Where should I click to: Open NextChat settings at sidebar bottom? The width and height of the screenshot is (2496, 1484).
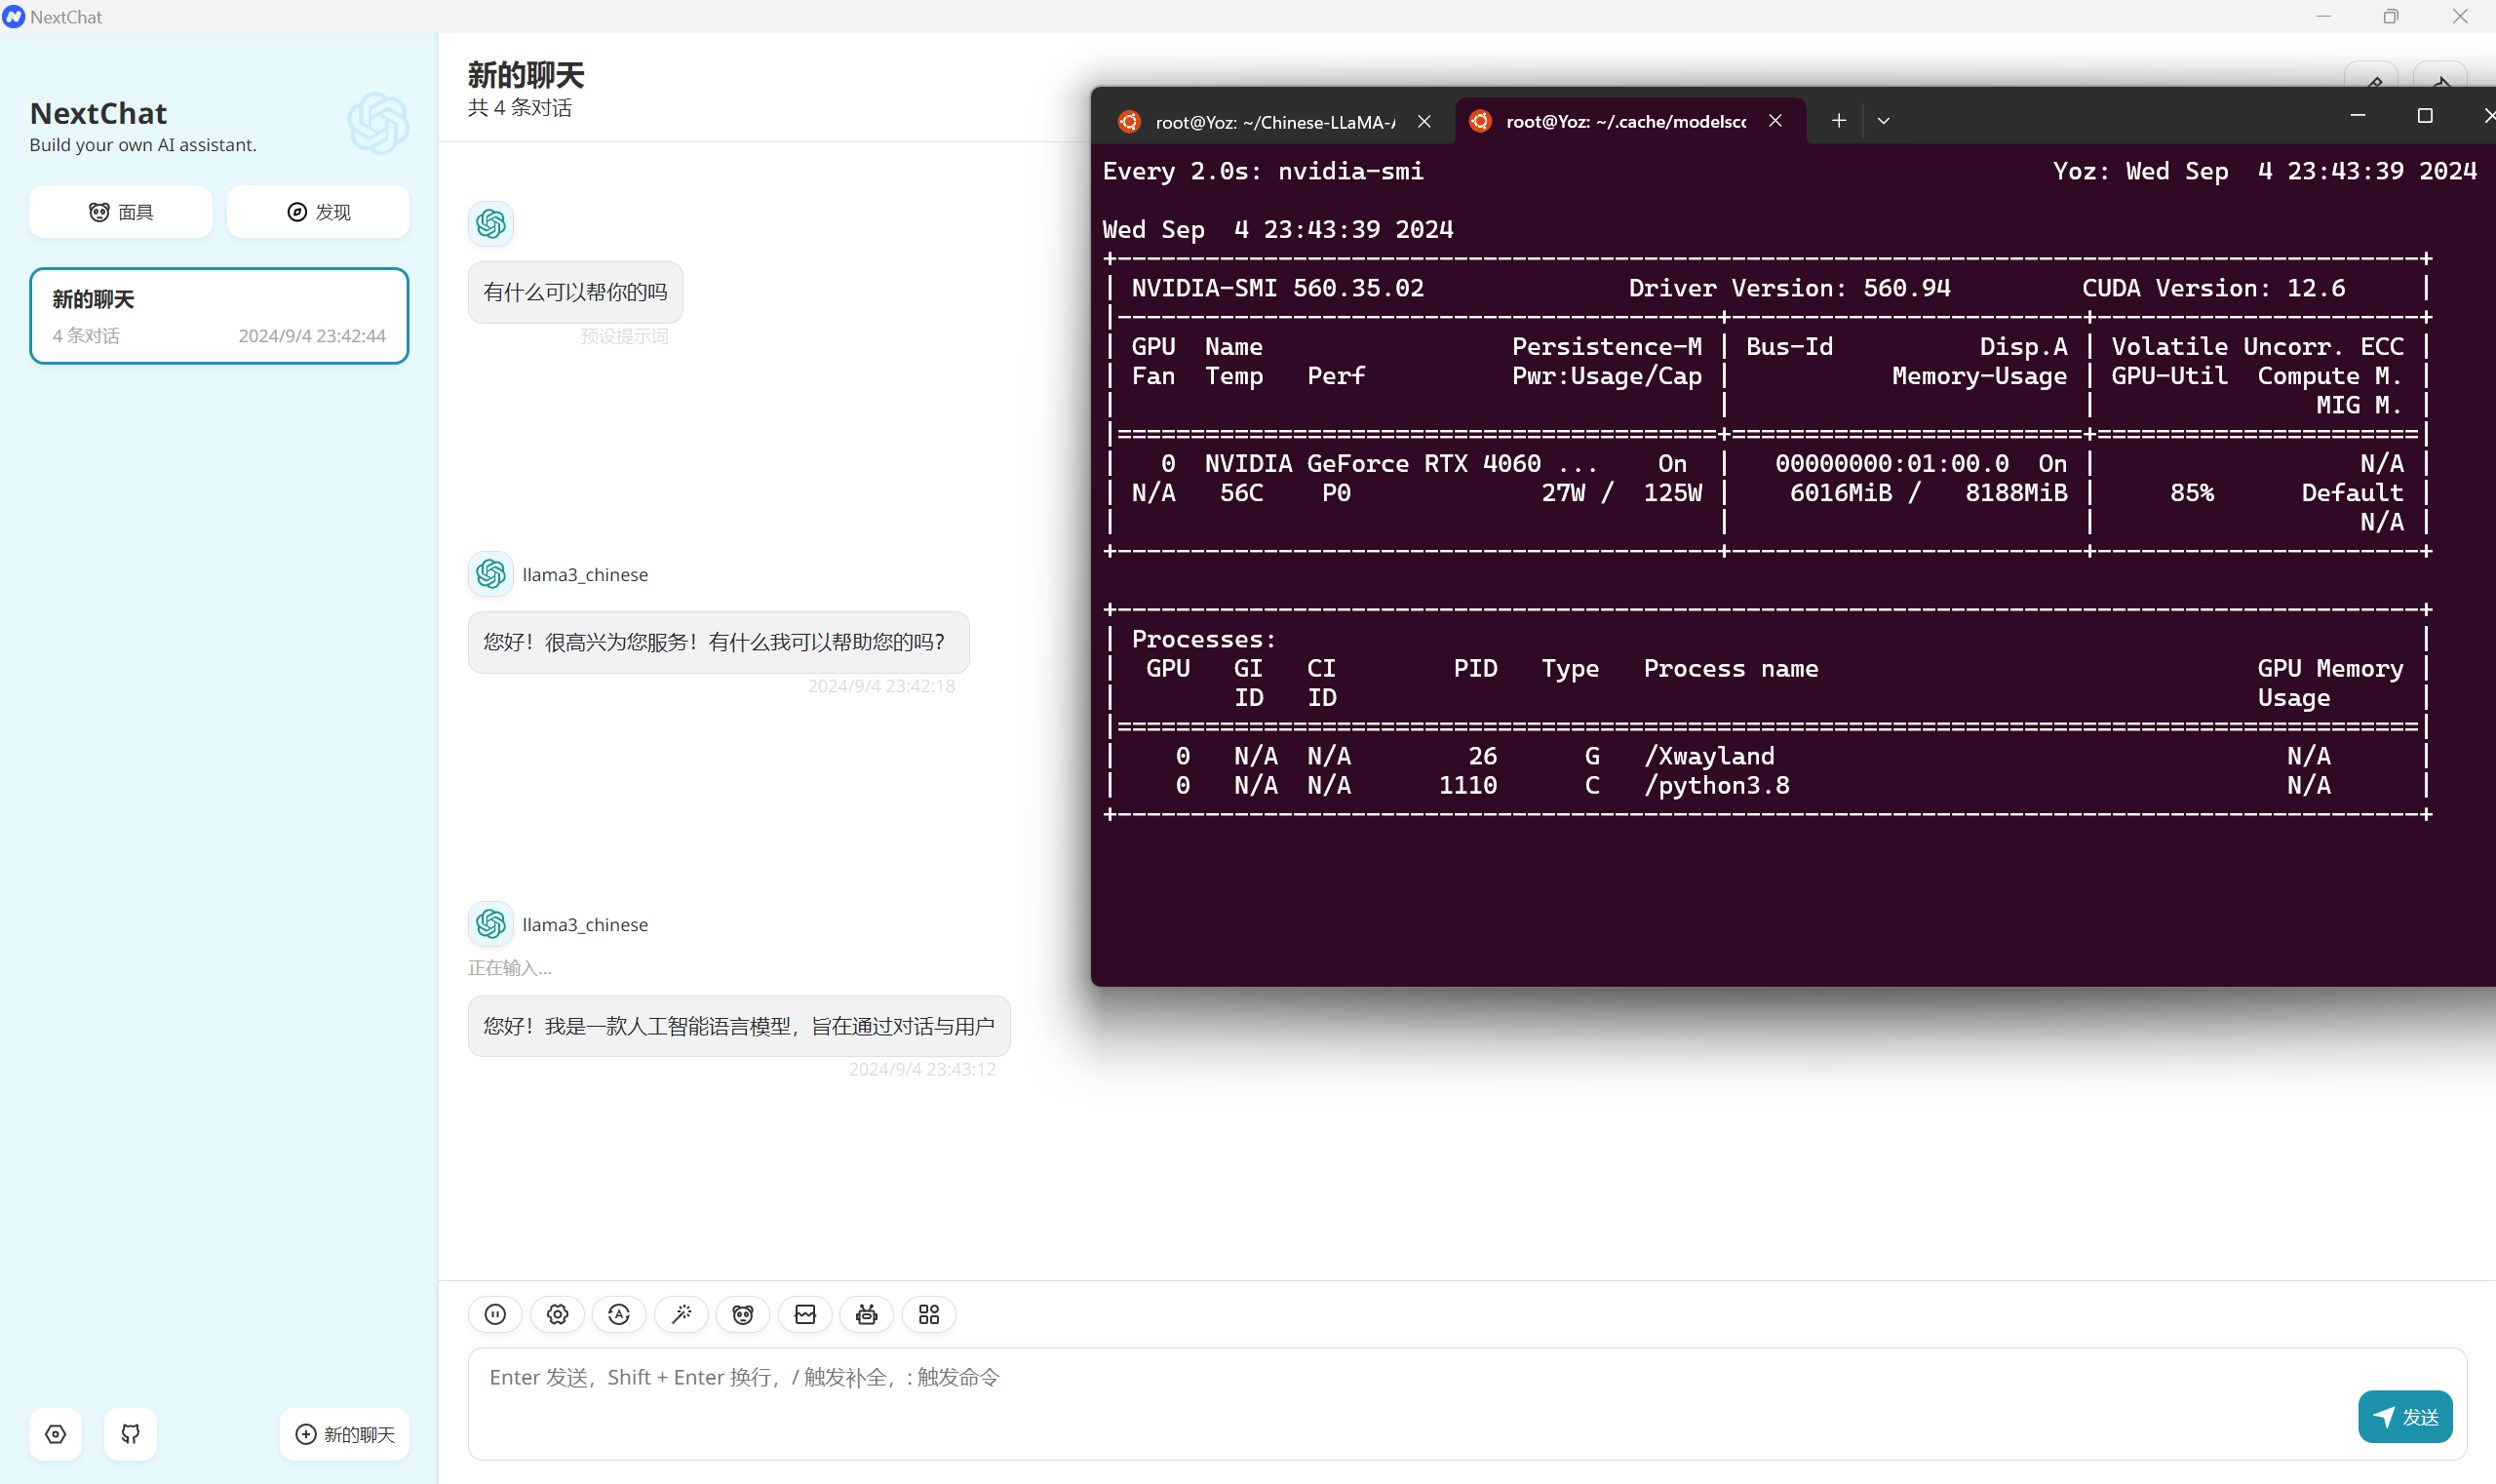tap(56, 1434)
